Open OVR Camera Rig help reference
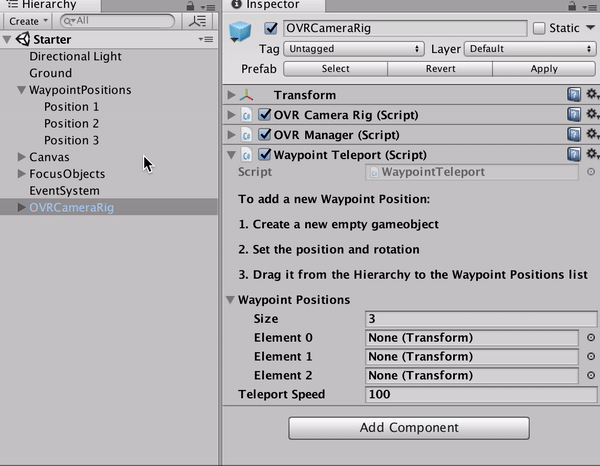The width and height of the screenshot is (600, 466). tap(574, 114)
